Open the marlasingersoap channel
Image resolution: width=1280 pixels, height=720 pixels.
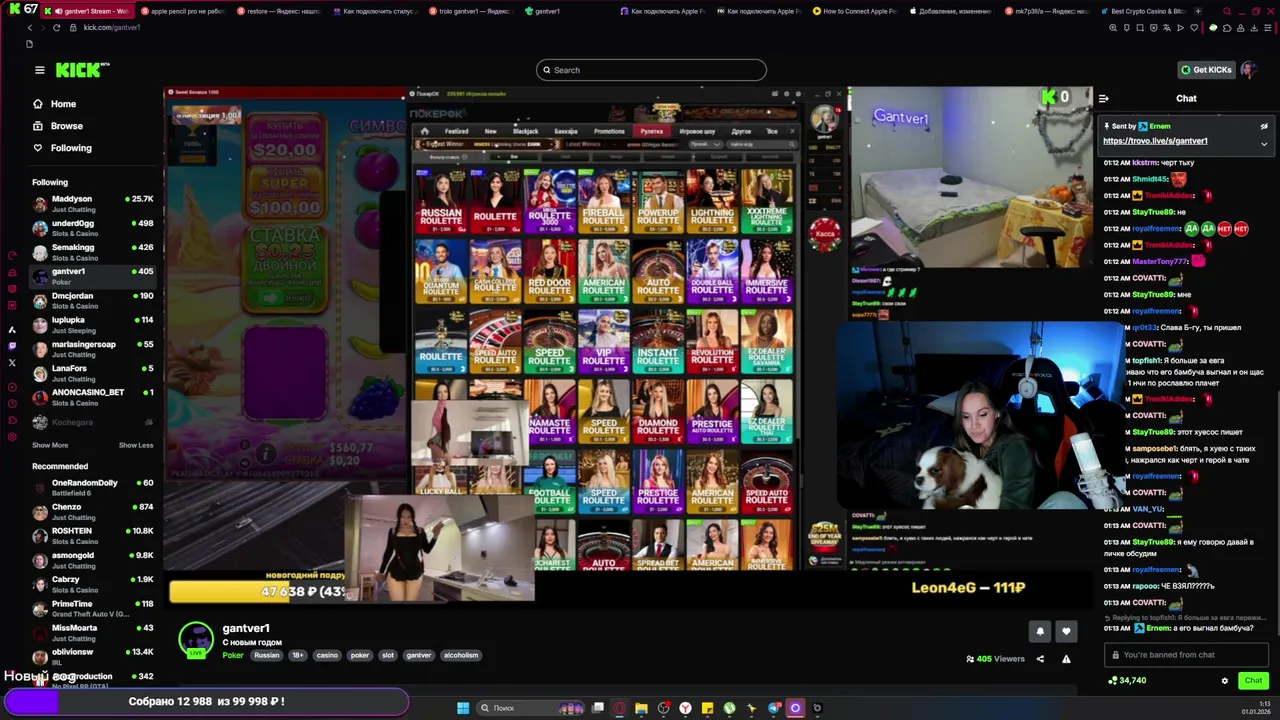pos(92,349)
